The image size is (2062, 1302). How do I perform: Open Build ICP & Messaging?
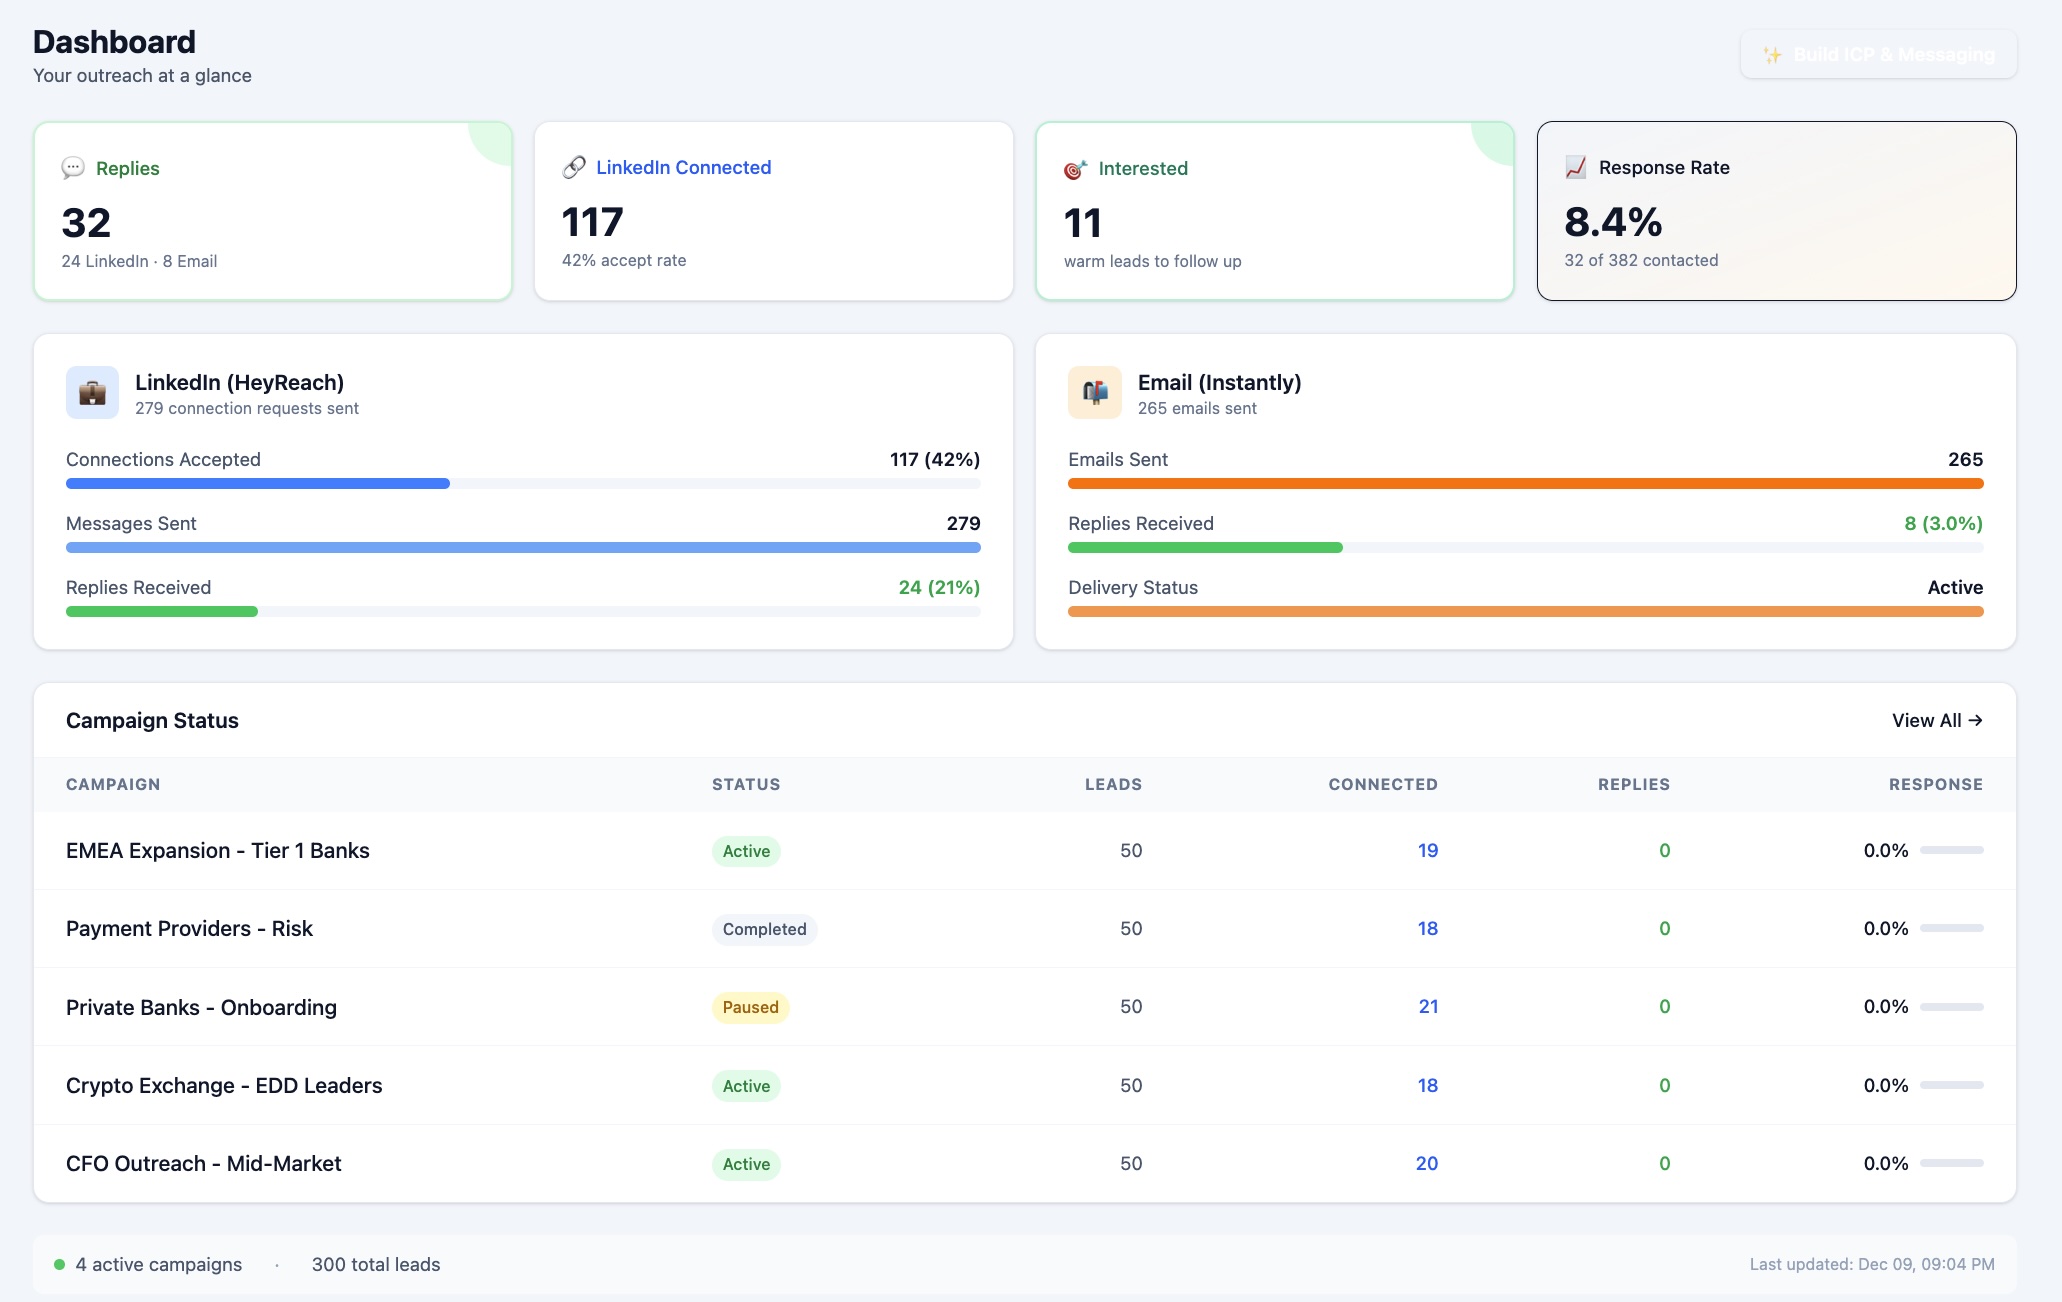pos(1877,55)
